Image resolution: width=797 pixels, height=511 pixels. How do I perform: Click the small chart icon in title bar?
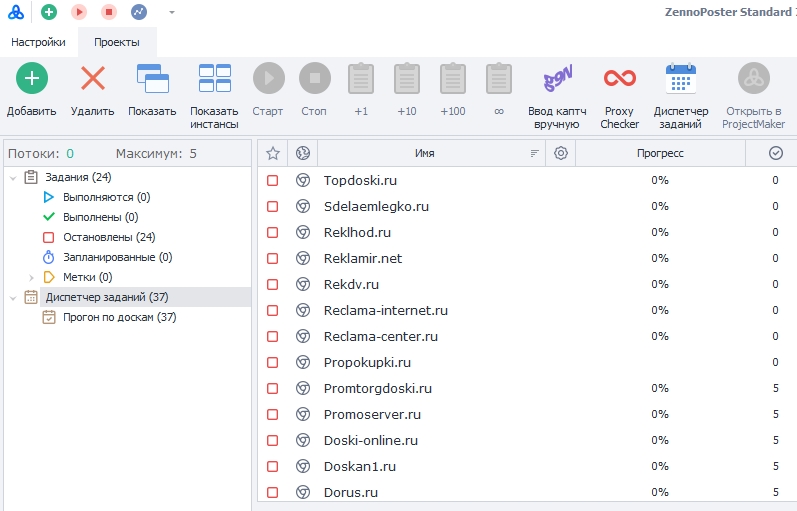tap(139, 12)
